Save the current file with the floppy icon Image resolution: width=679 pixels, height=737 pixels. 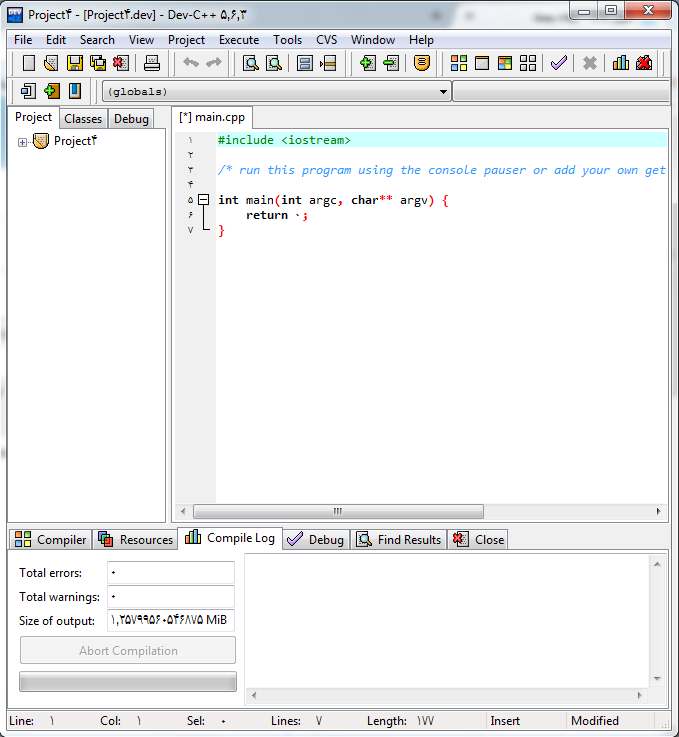coord(75,63)
